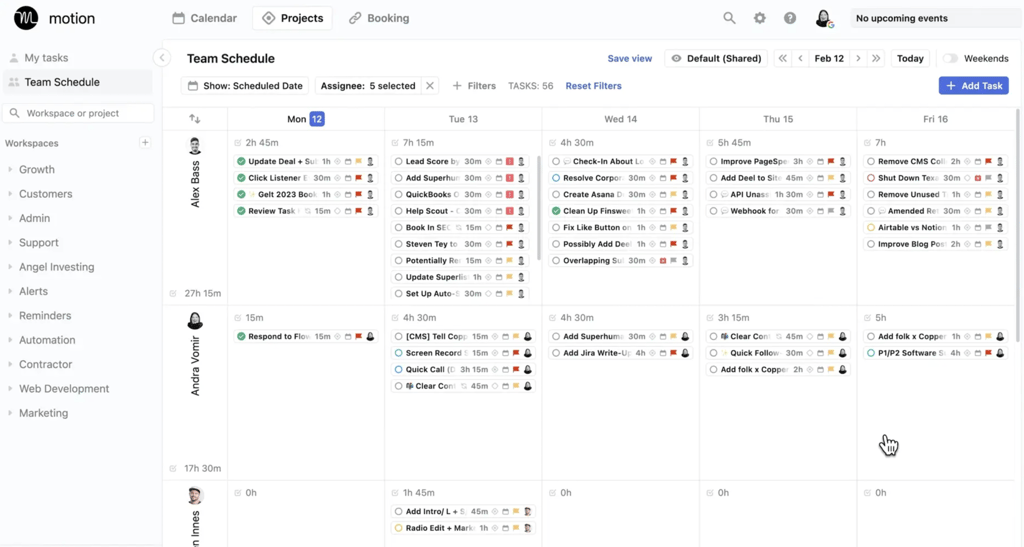Select Team Schedule in the sidebar
Viewport: 1024px width, 547px height.
[78, 82]
